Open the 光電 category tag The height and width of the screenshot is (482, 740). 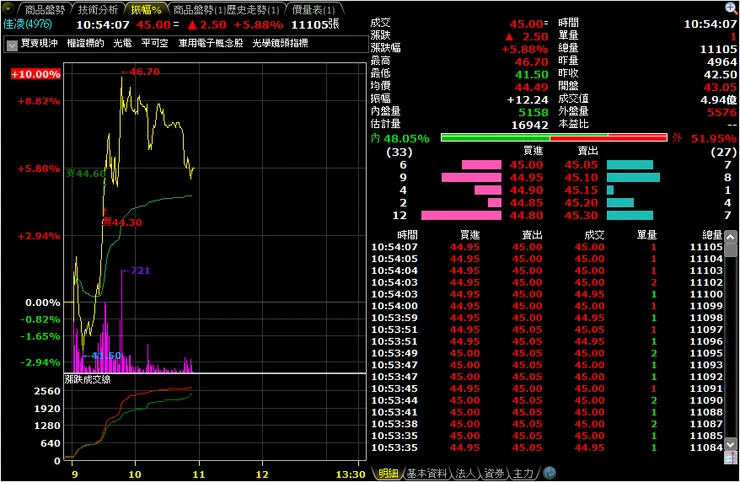pos(123,43)
